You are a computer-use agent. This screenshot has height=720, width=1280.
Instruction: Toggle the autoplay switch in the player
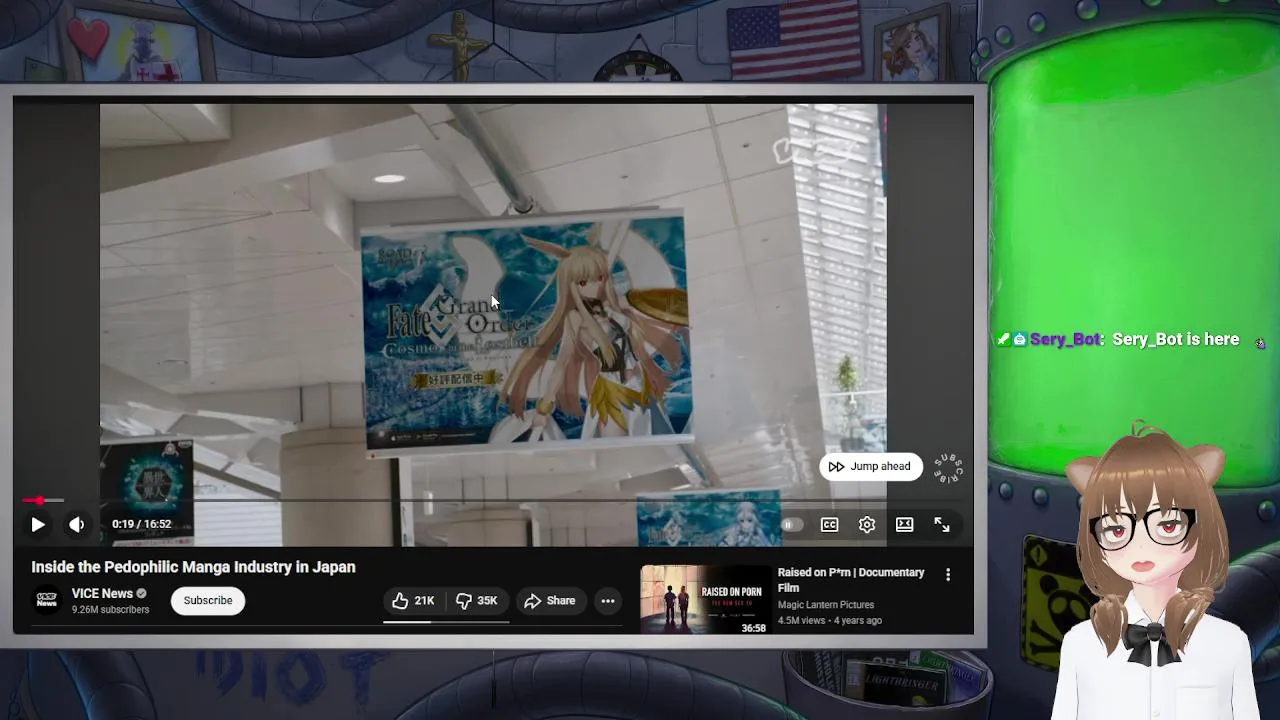coord(790,524)
